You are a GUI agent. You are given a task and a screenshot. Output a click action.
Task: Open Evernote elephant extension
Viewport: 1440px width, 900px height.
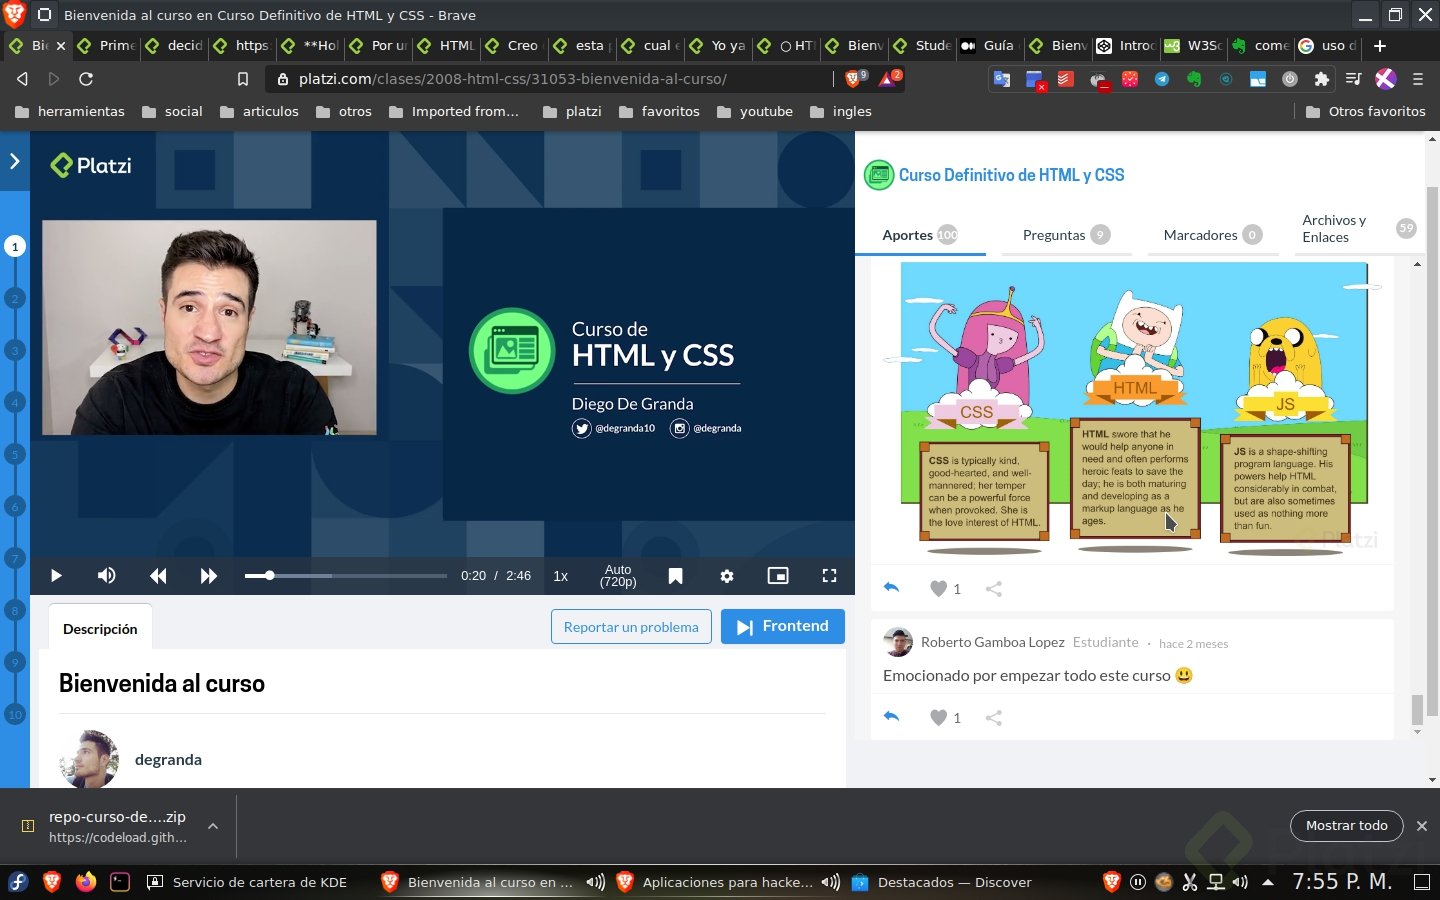[x=1194, y=79]
